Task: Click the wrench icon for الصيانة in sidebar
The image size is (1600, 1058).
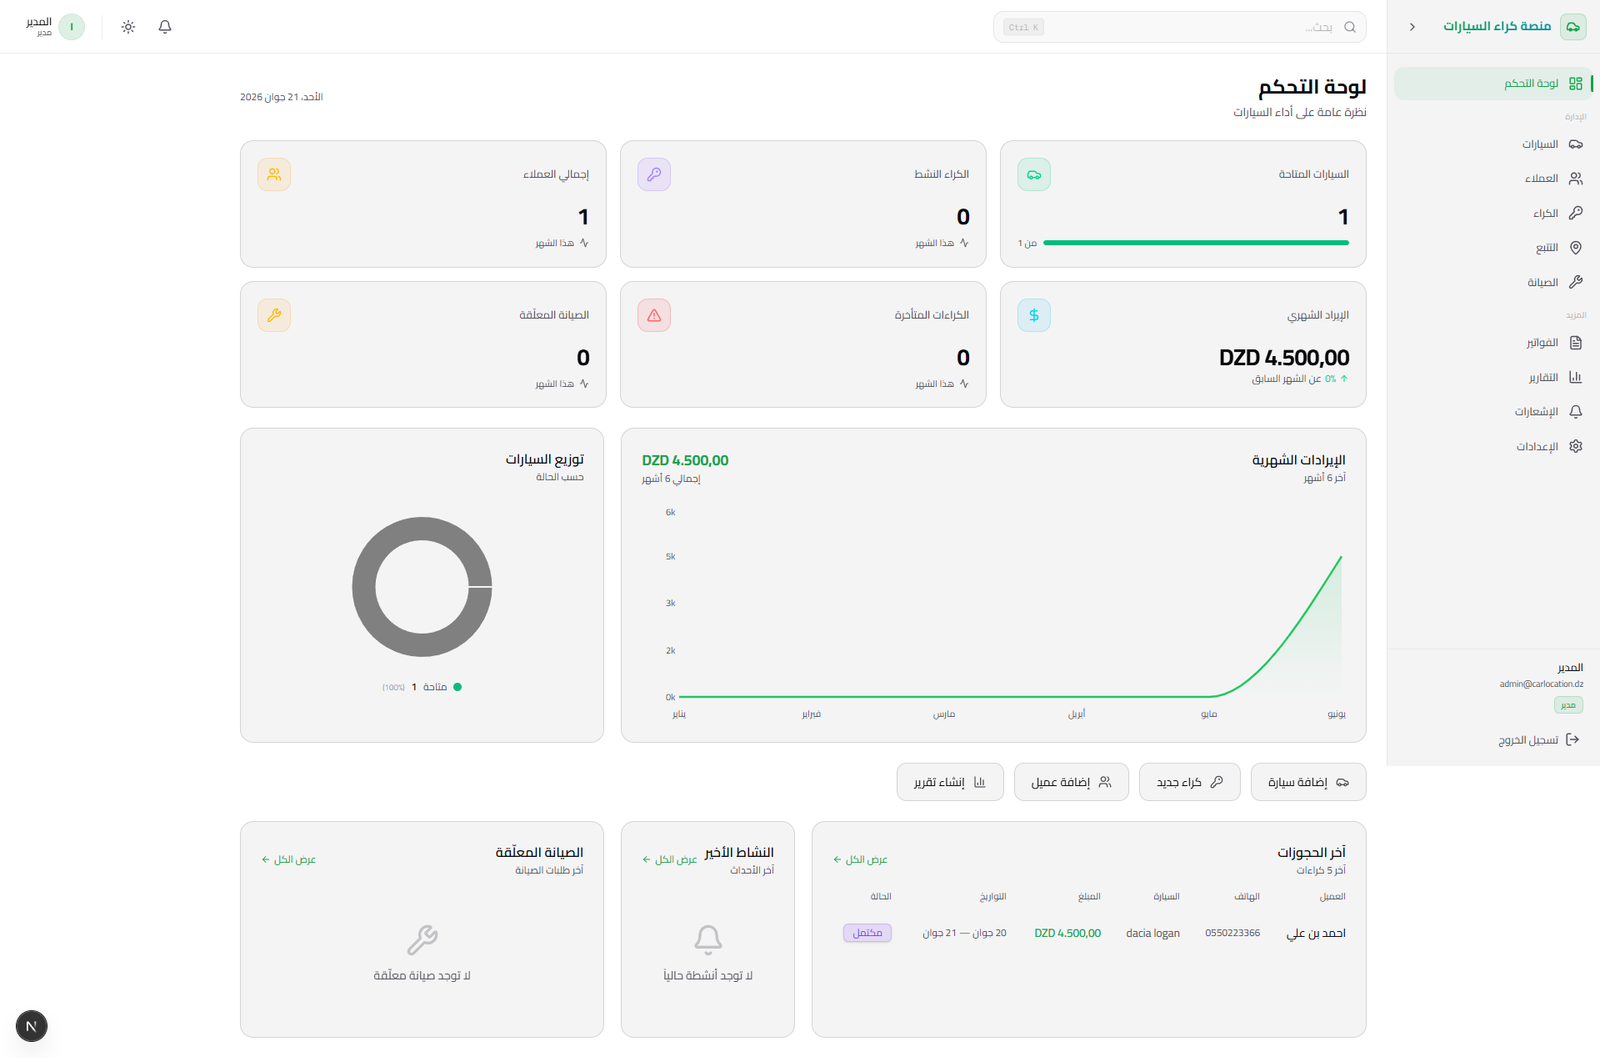Action: pyautogui.click(x=1576, y=282)
